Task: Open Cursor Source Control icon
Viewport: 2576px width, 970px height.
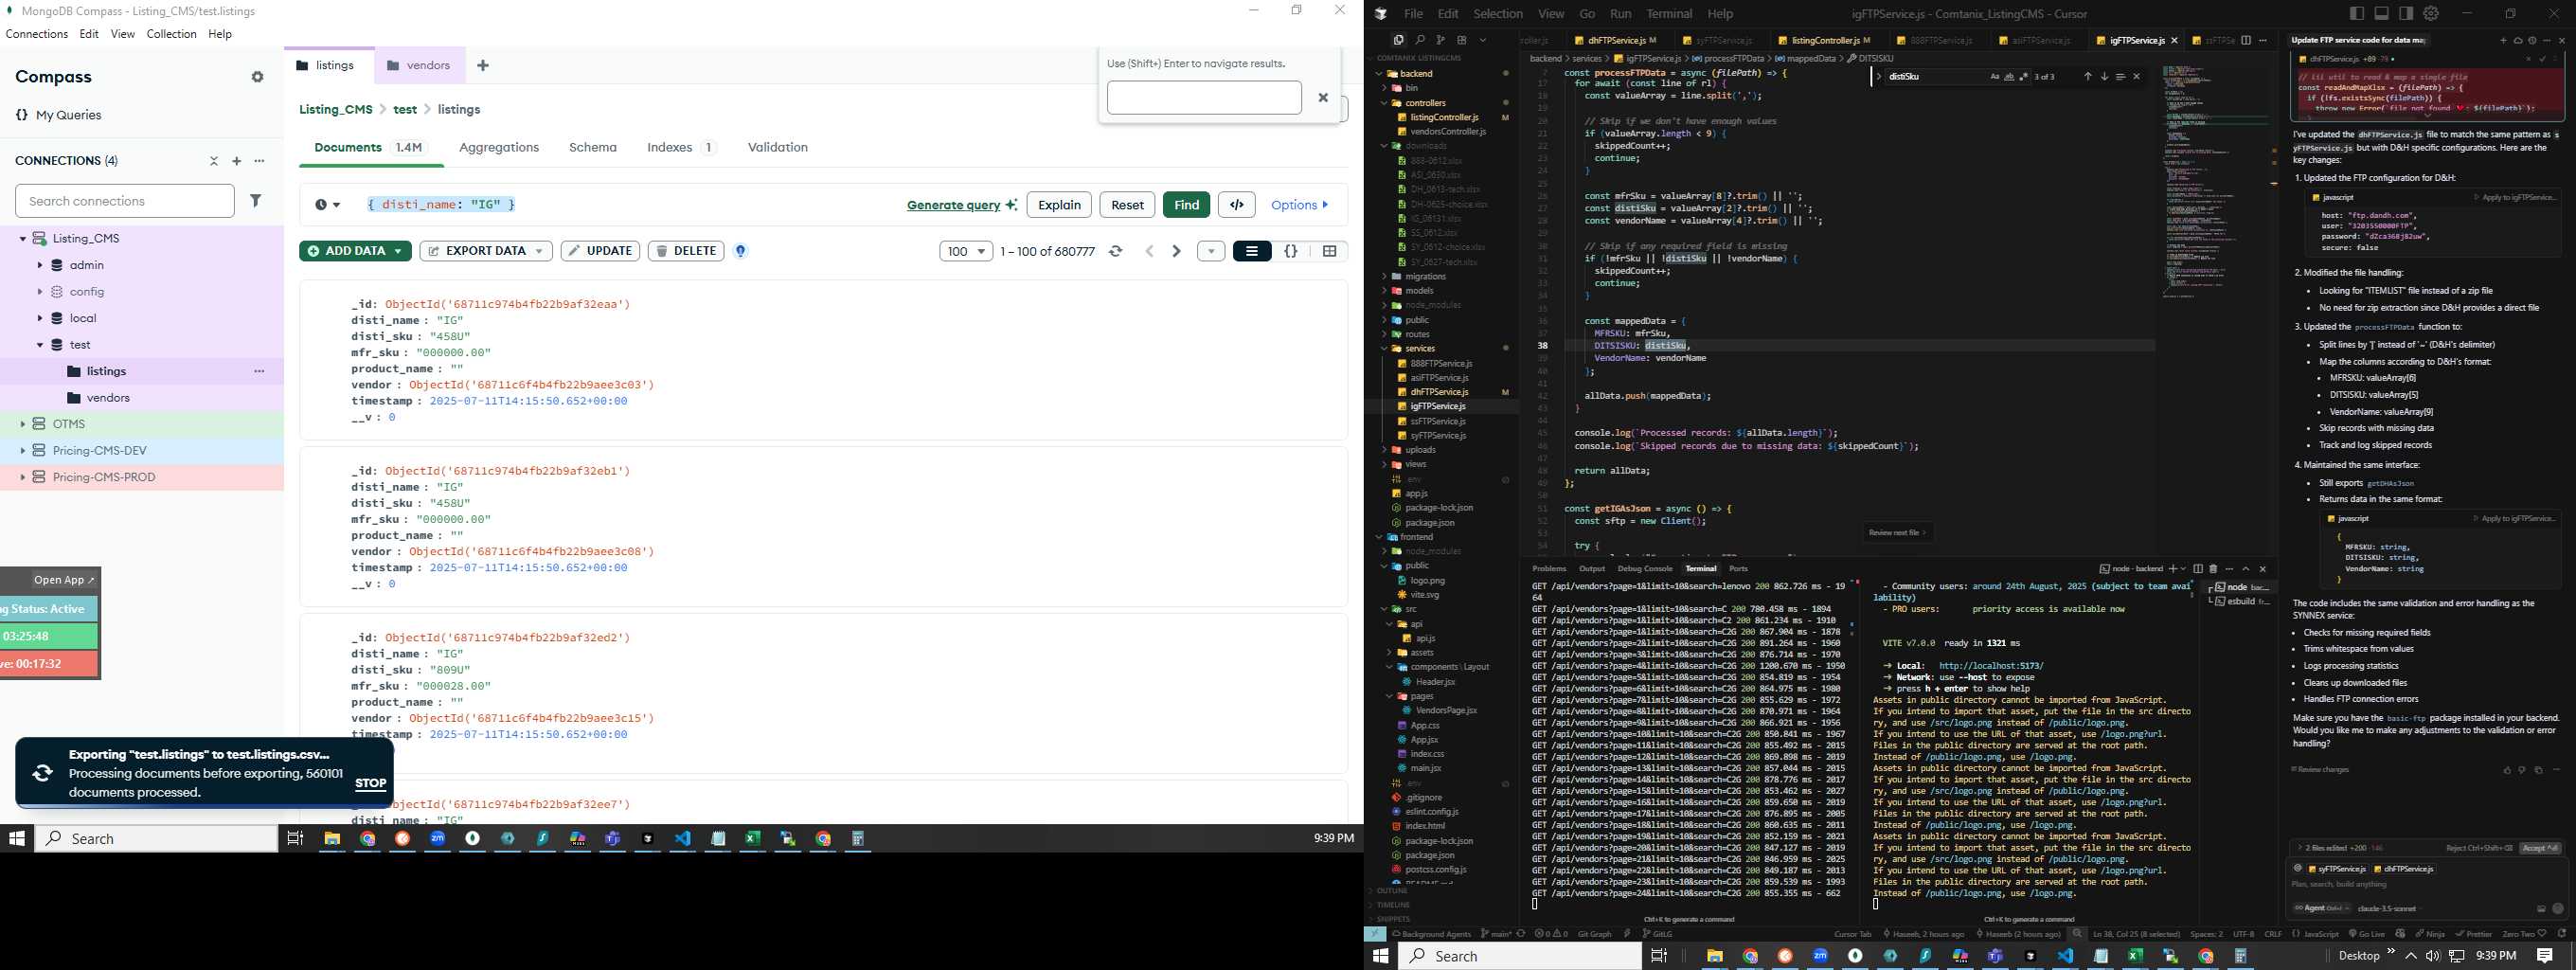Action: click(x=1440, y=40)
